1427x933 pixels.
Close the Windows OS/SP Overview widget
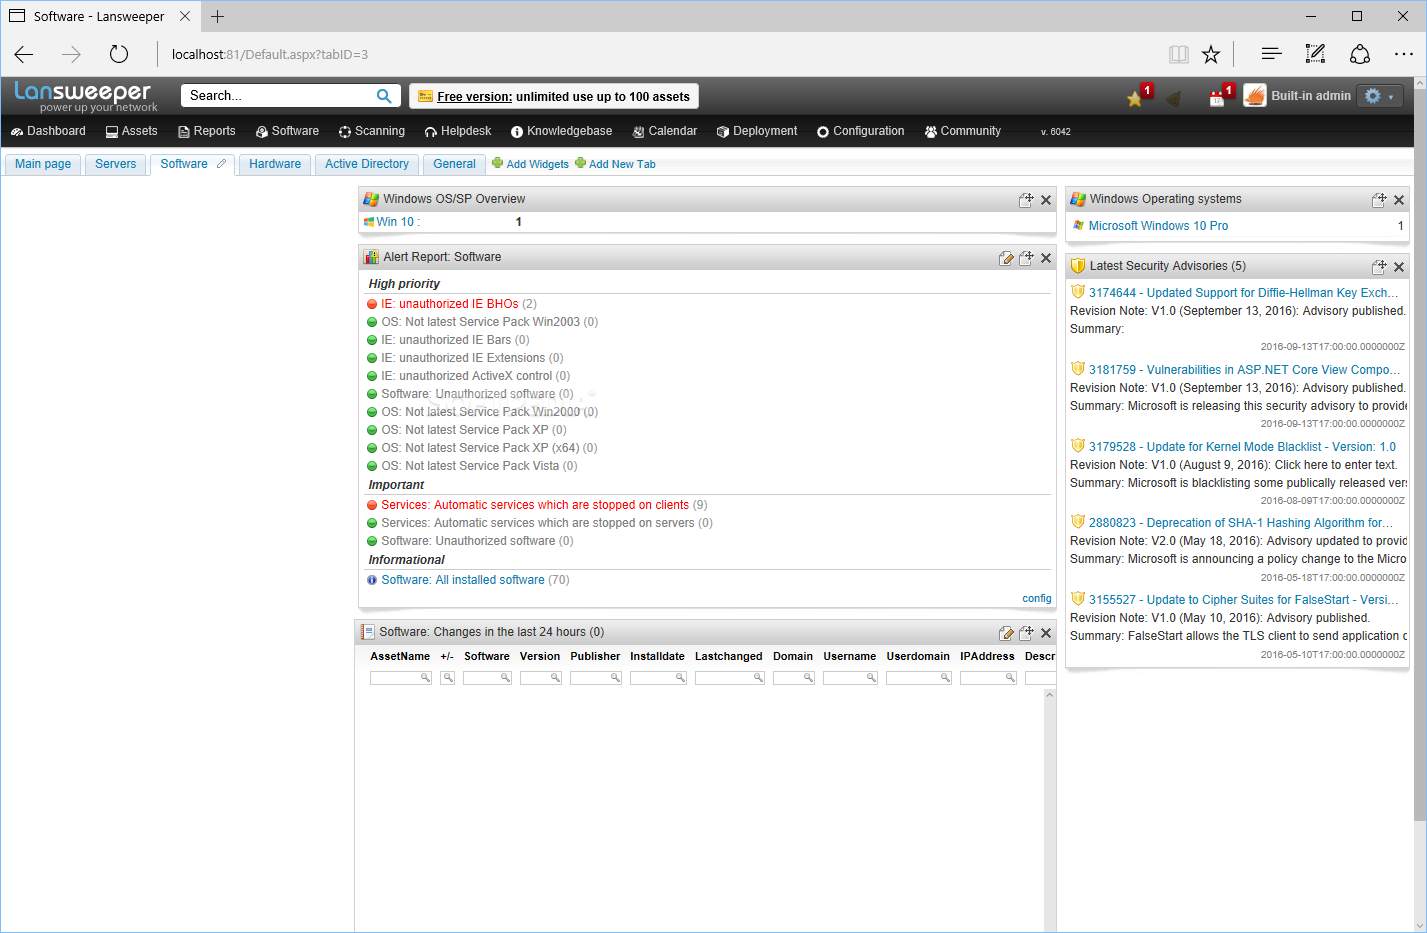click(x=1046, y=200)
